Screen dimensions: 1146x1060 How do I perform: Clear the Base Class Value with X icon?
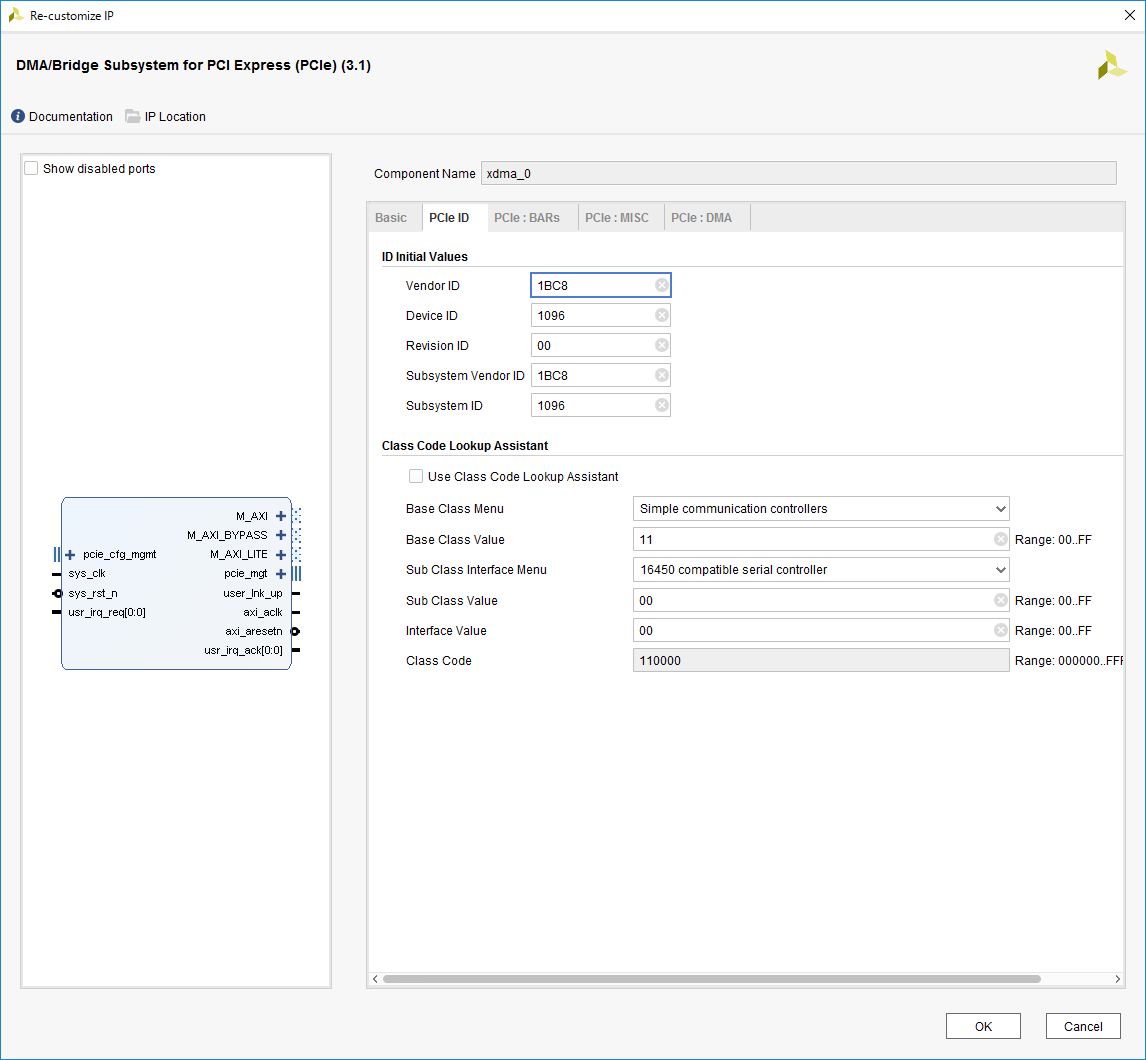[x=1000, y=540]
